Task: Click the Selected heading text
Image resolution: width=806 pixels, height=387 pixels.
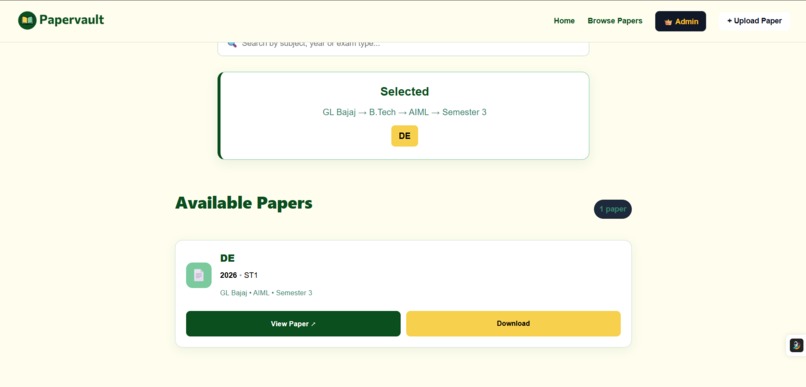Action: point(405,91)
